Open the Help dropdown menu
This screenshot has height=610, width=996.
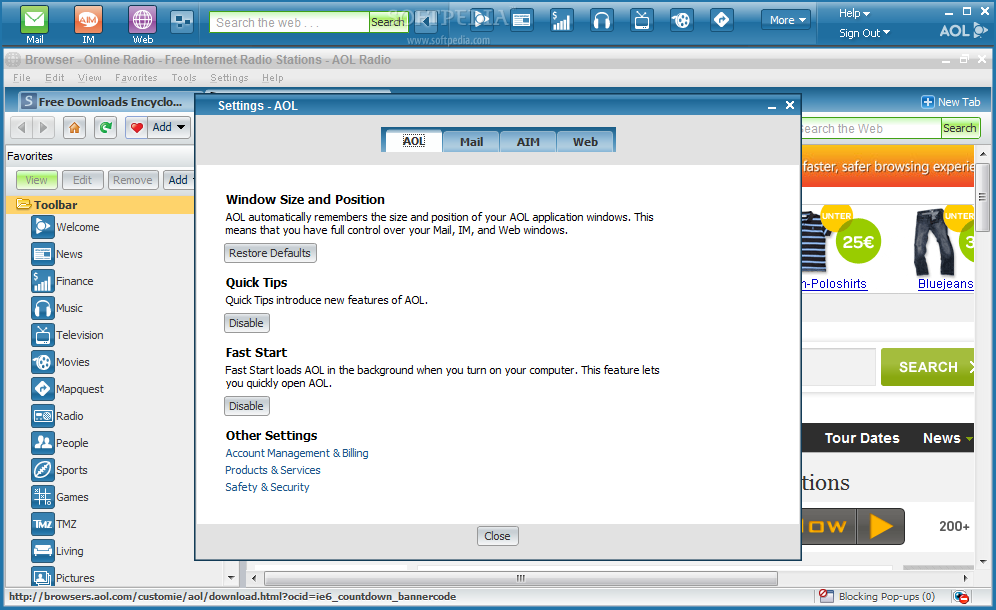pyautogui.click(x=854, y=13)
